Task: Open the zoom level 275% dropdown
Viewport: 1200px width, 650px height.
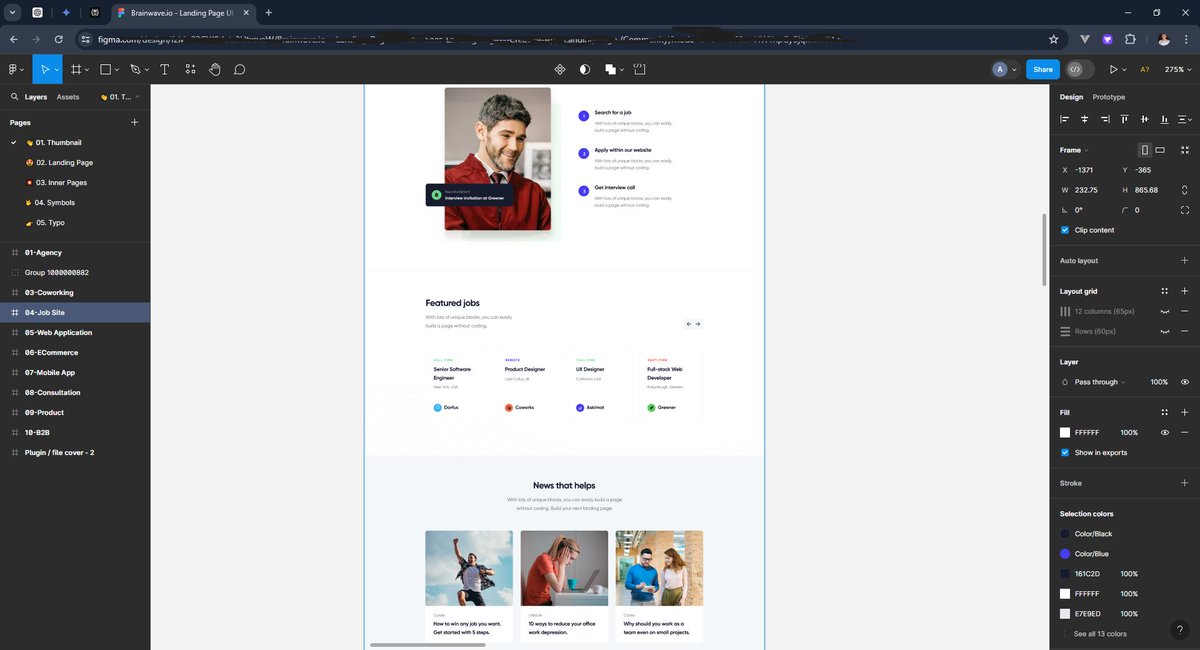Action: tap(1177, 69)
